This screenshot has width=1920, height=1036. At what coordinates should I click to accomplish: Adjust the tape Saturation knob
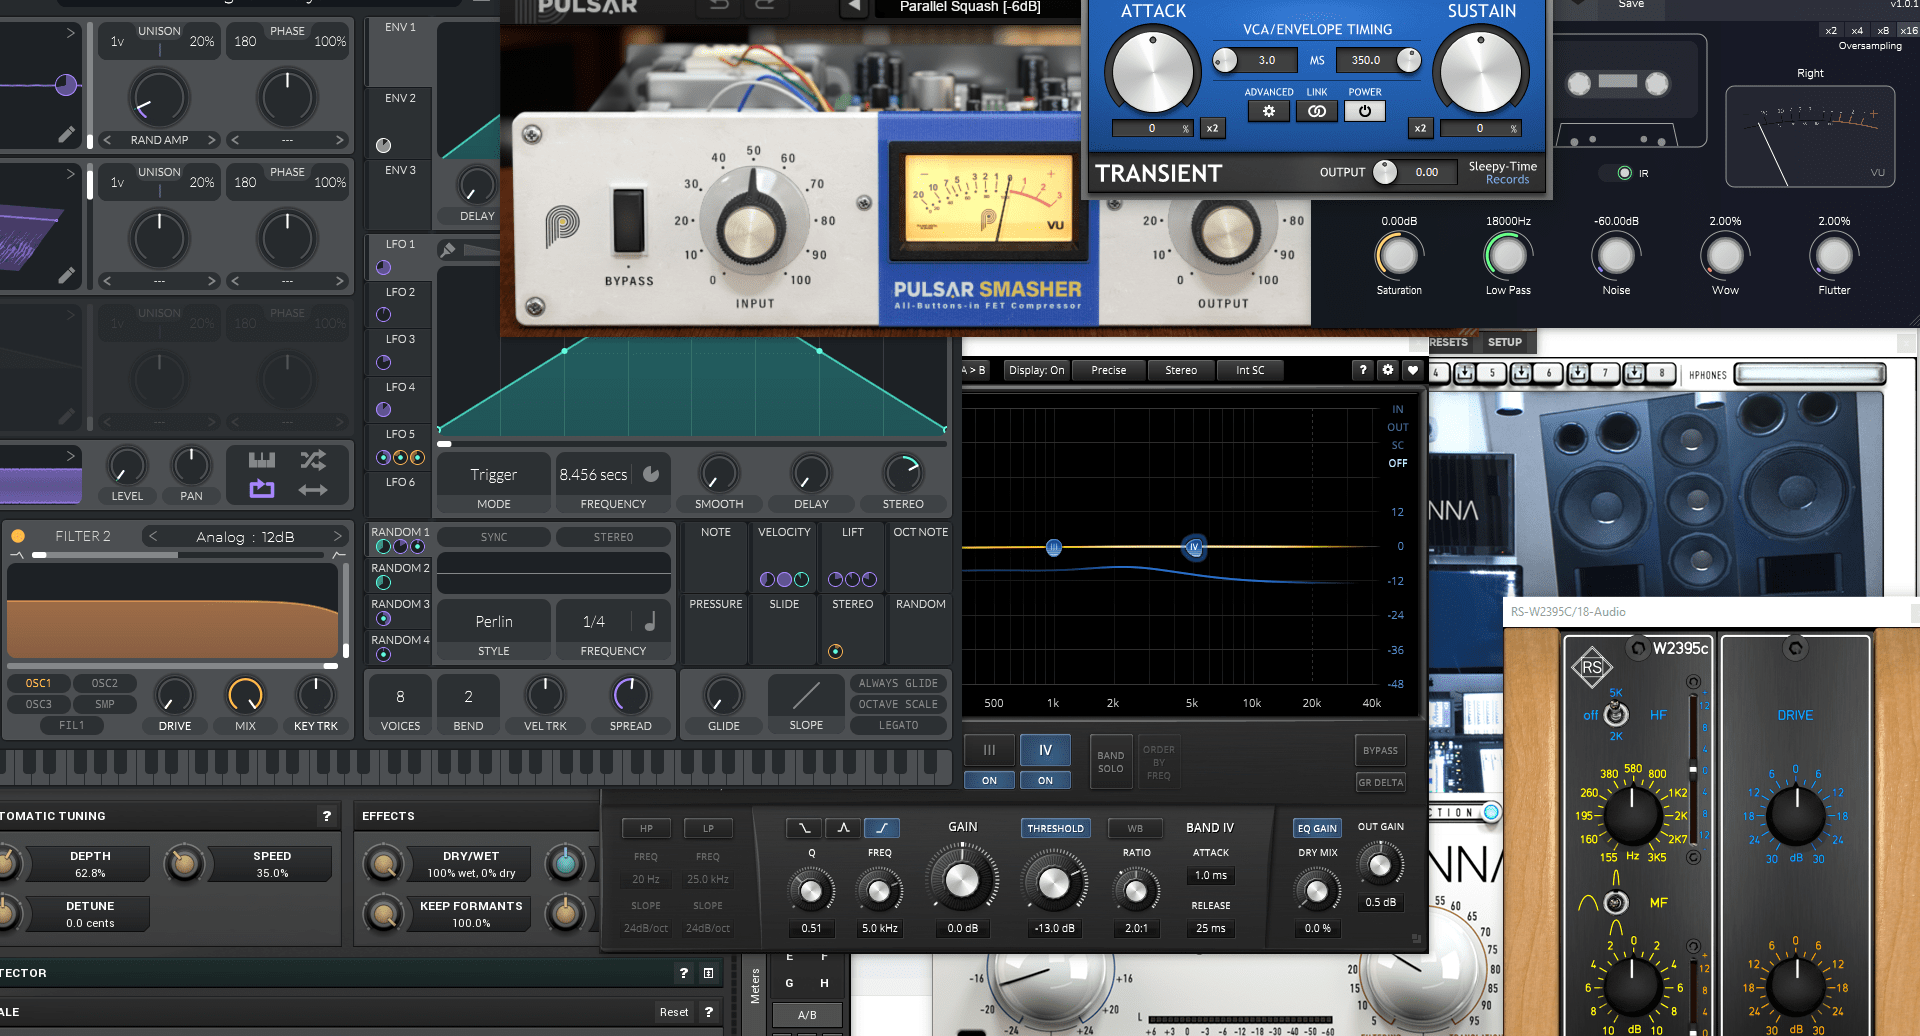(1399, 256)
